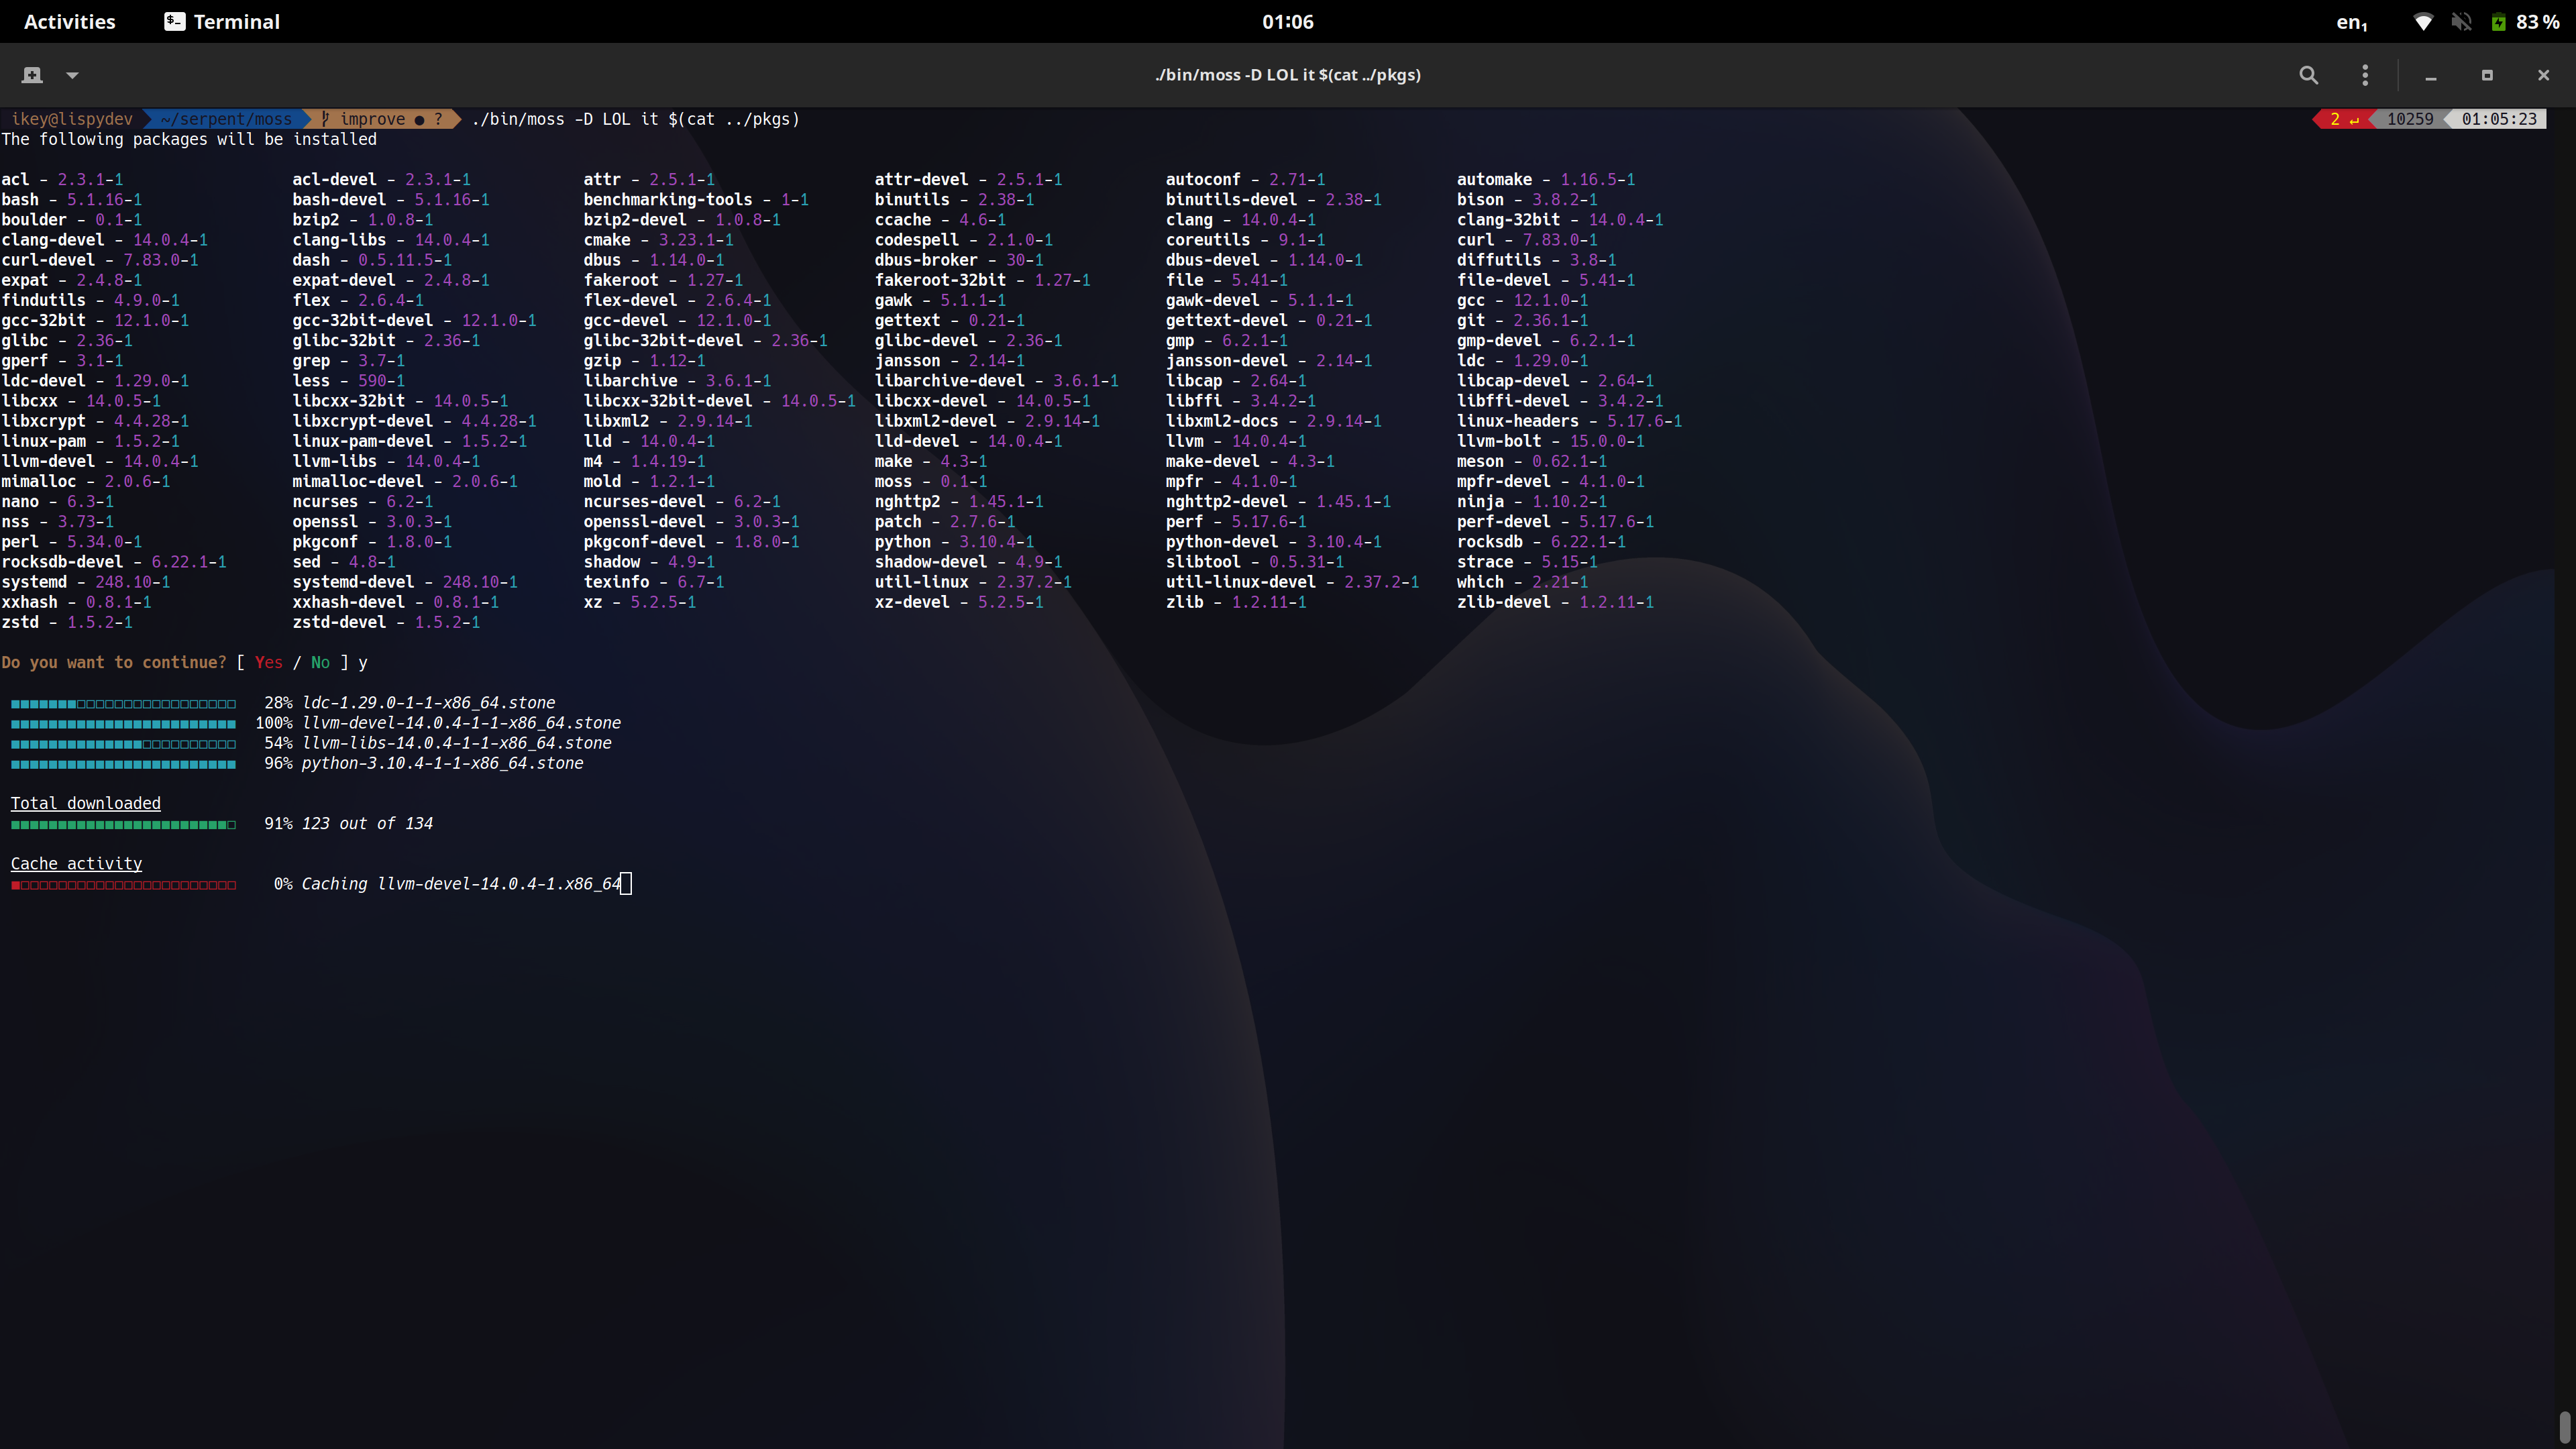This screenshot has width=2576, height=1449.
Task: Click the 'benchmarking-tools' package entry
Action: [696, 200]
